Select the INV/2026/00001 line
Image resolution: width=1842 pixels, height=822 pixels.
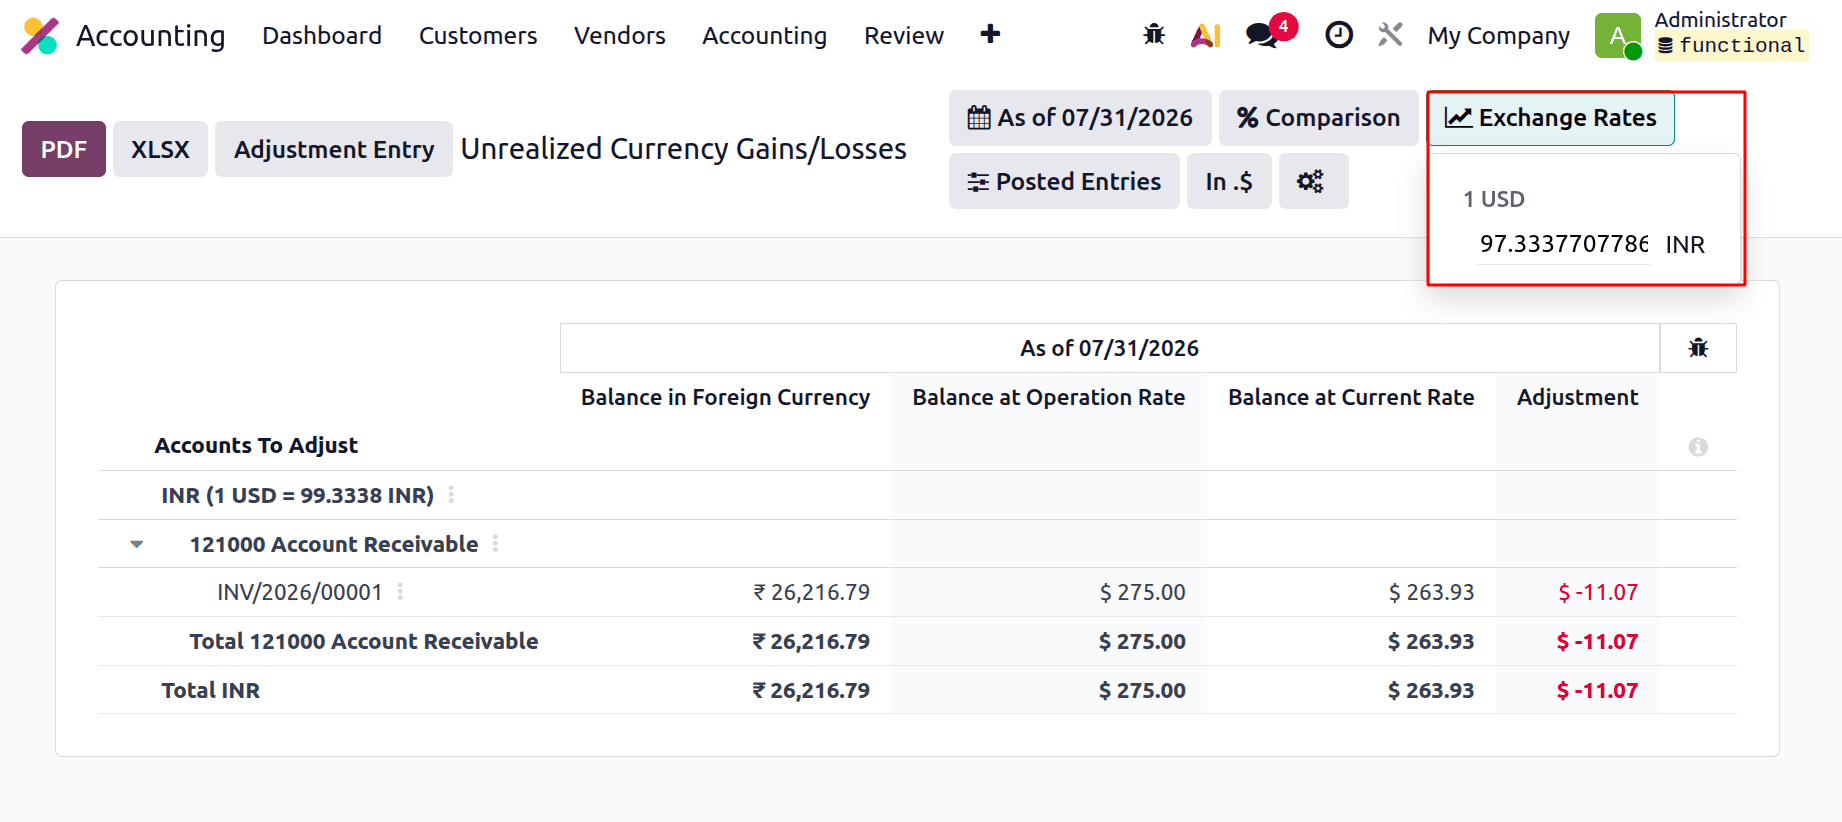click(x=300, y=592)
